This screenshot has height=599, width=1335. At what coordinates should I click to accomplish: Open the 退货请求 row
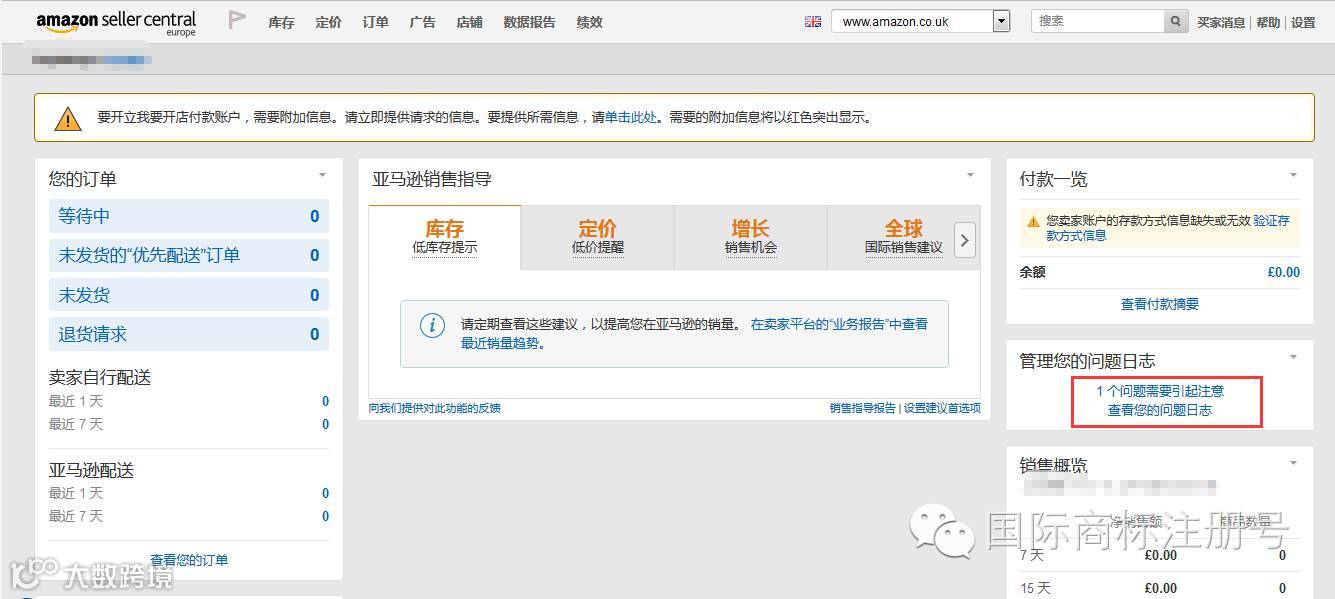coord(189,334)
